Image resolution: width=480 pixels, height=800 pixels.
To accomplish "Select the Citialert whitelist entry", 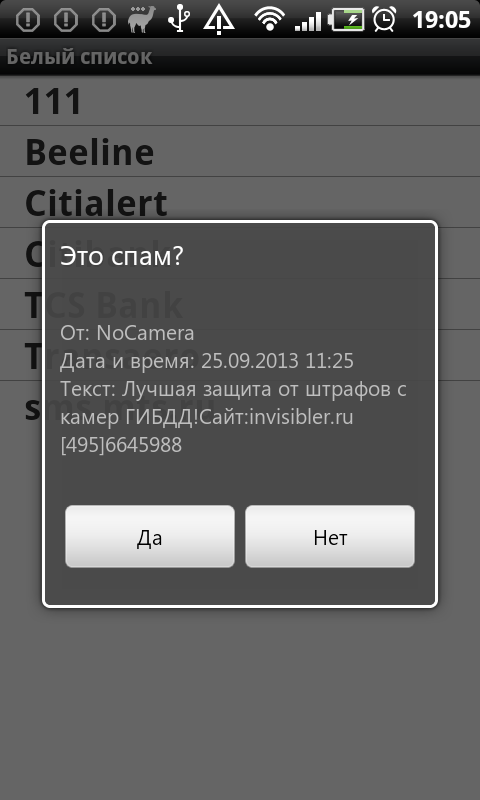I will [240, 203].
